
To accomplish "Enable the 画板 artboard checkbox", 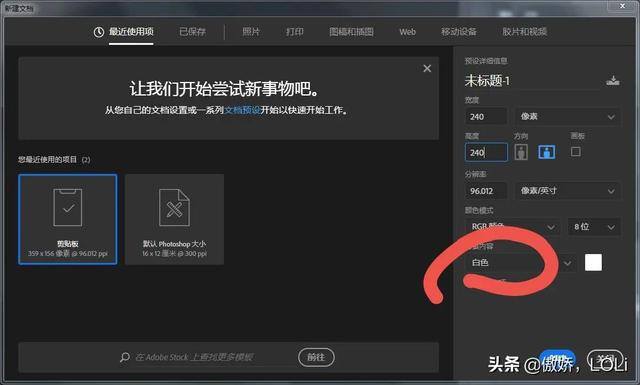I will (x=576, y=152).
